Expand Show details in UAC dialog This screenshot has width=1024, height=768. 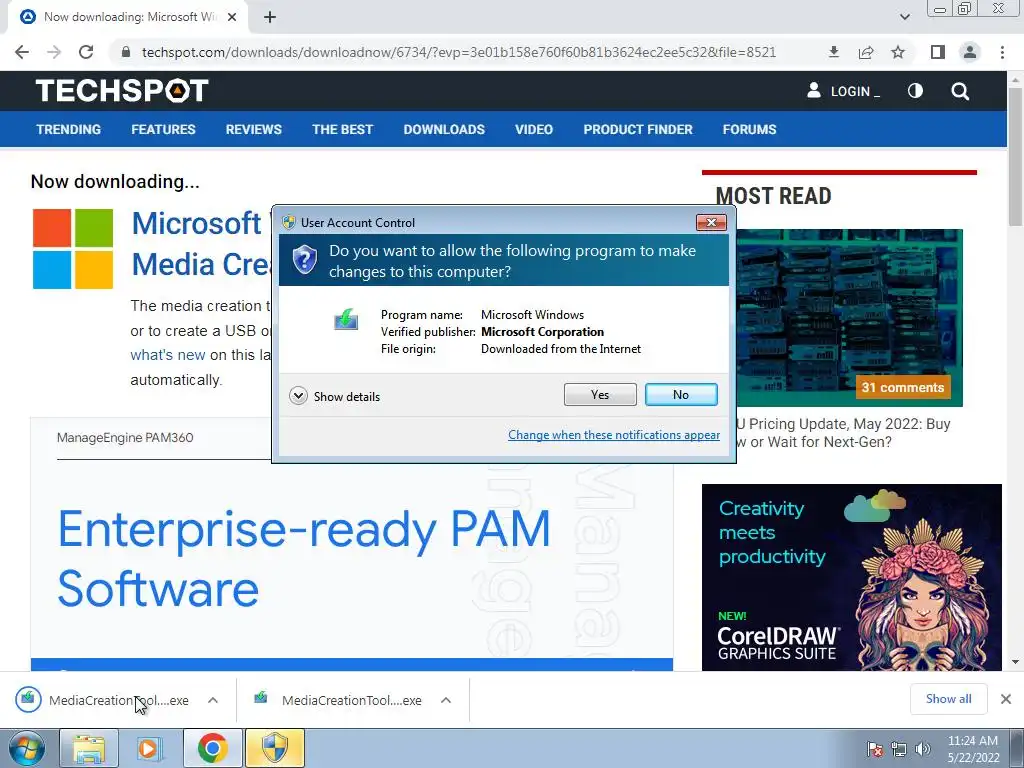tap(334, 396)
